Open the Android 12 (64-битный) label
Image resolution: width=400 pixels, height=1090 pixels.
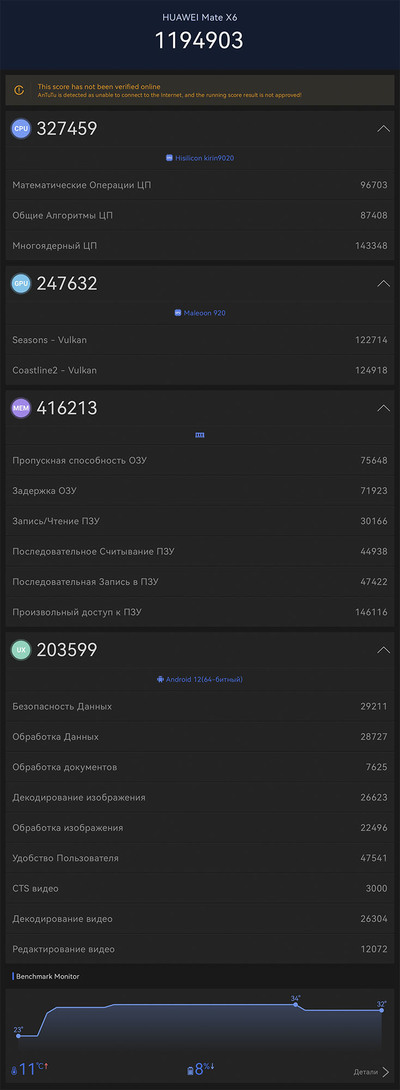coord(200,679)
